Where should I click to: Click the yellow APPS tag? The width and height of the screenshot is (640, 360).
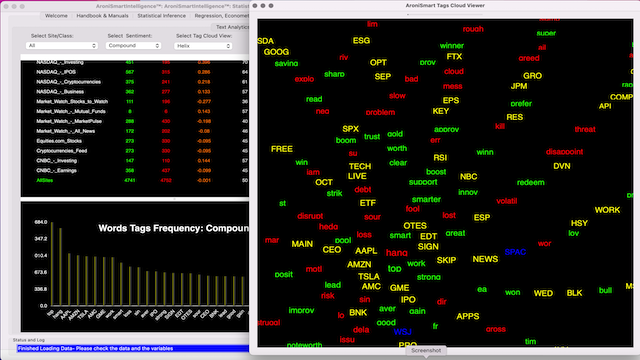pos(468,316)
